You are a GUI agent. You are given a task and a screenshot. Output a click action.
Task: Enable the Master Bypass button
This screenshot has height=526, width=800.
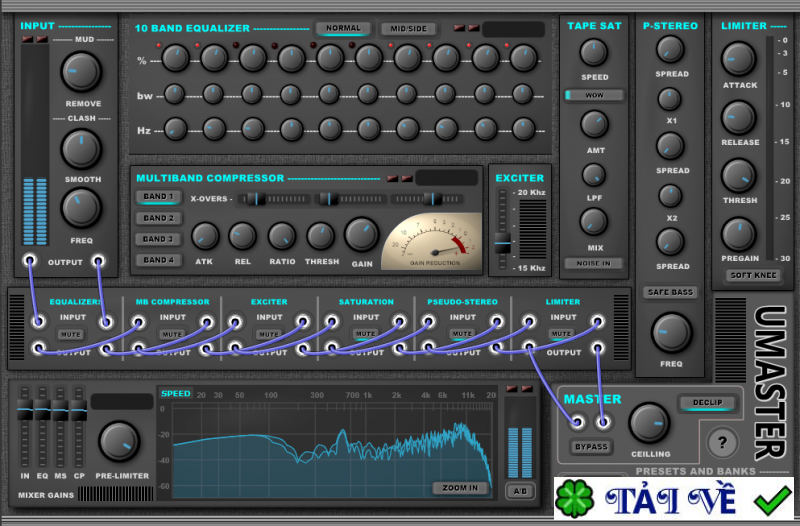pyautogui.click(x=591, y=446)
